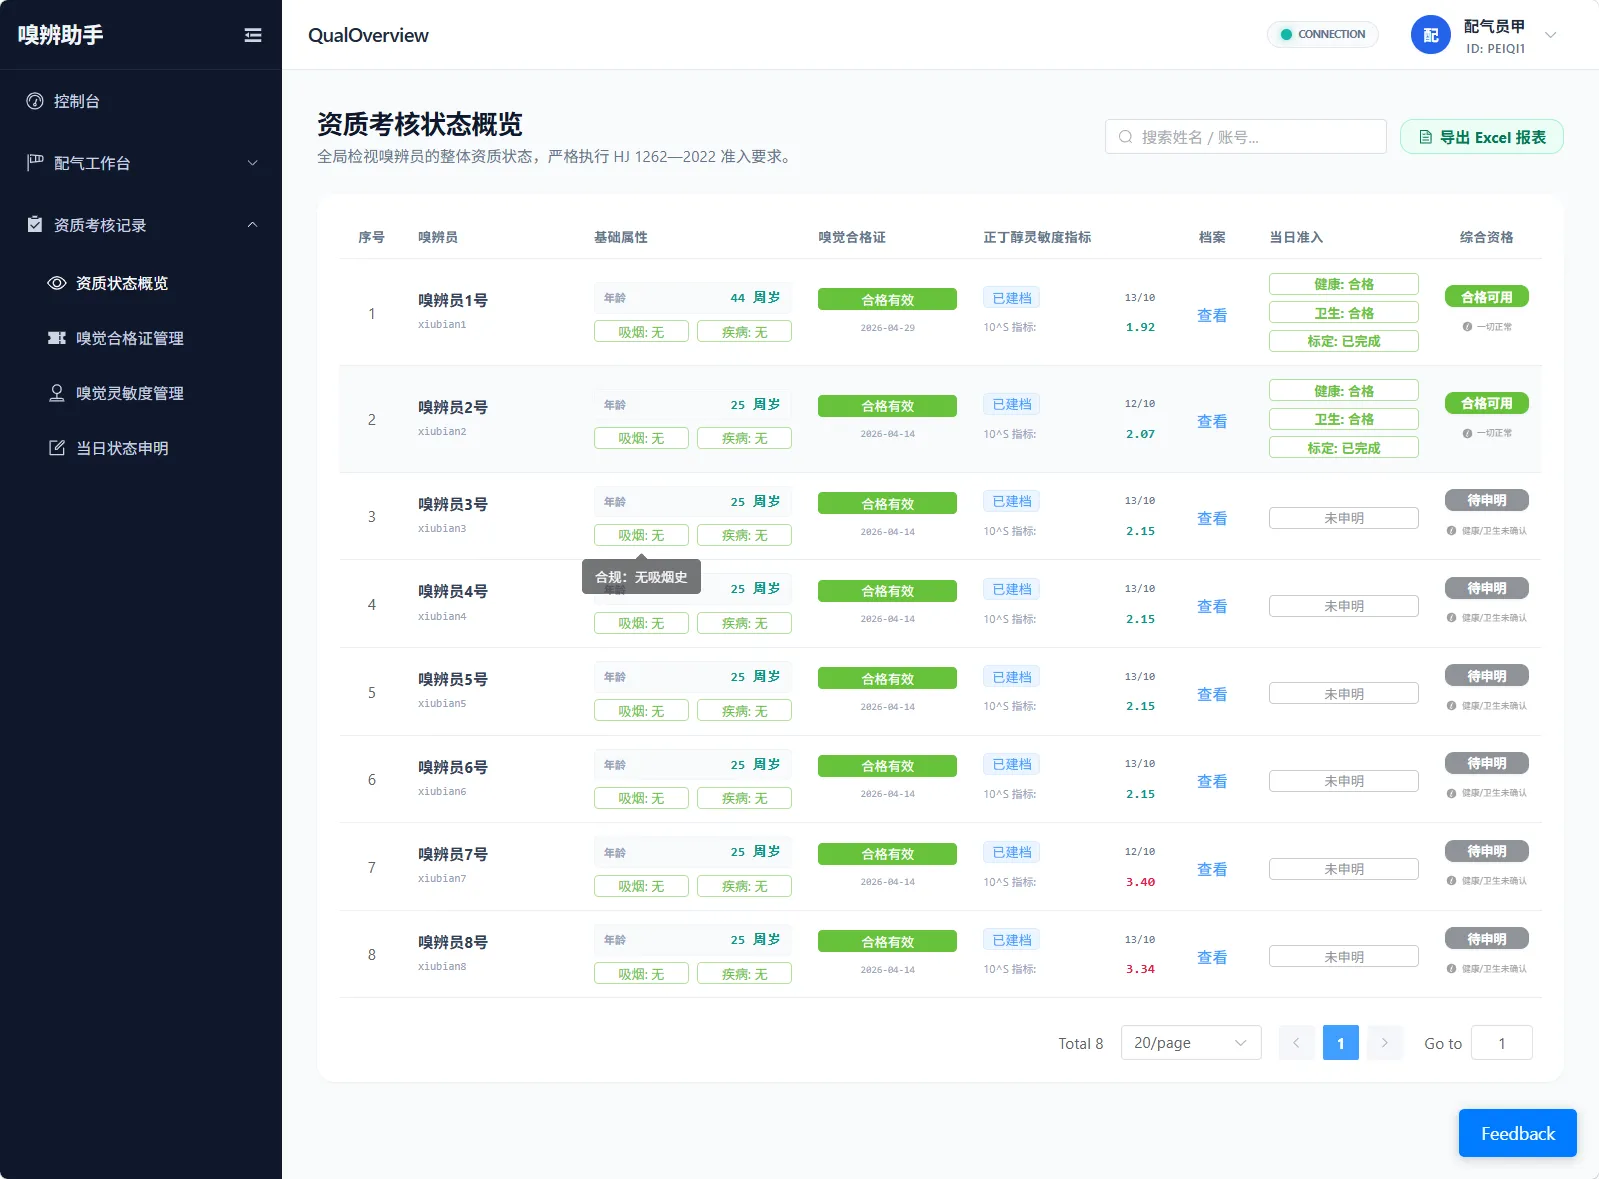This screenshot has height=1179, width=1599.
Task: Collapse the sidebar with the hamburger icon
Action: 253,35
